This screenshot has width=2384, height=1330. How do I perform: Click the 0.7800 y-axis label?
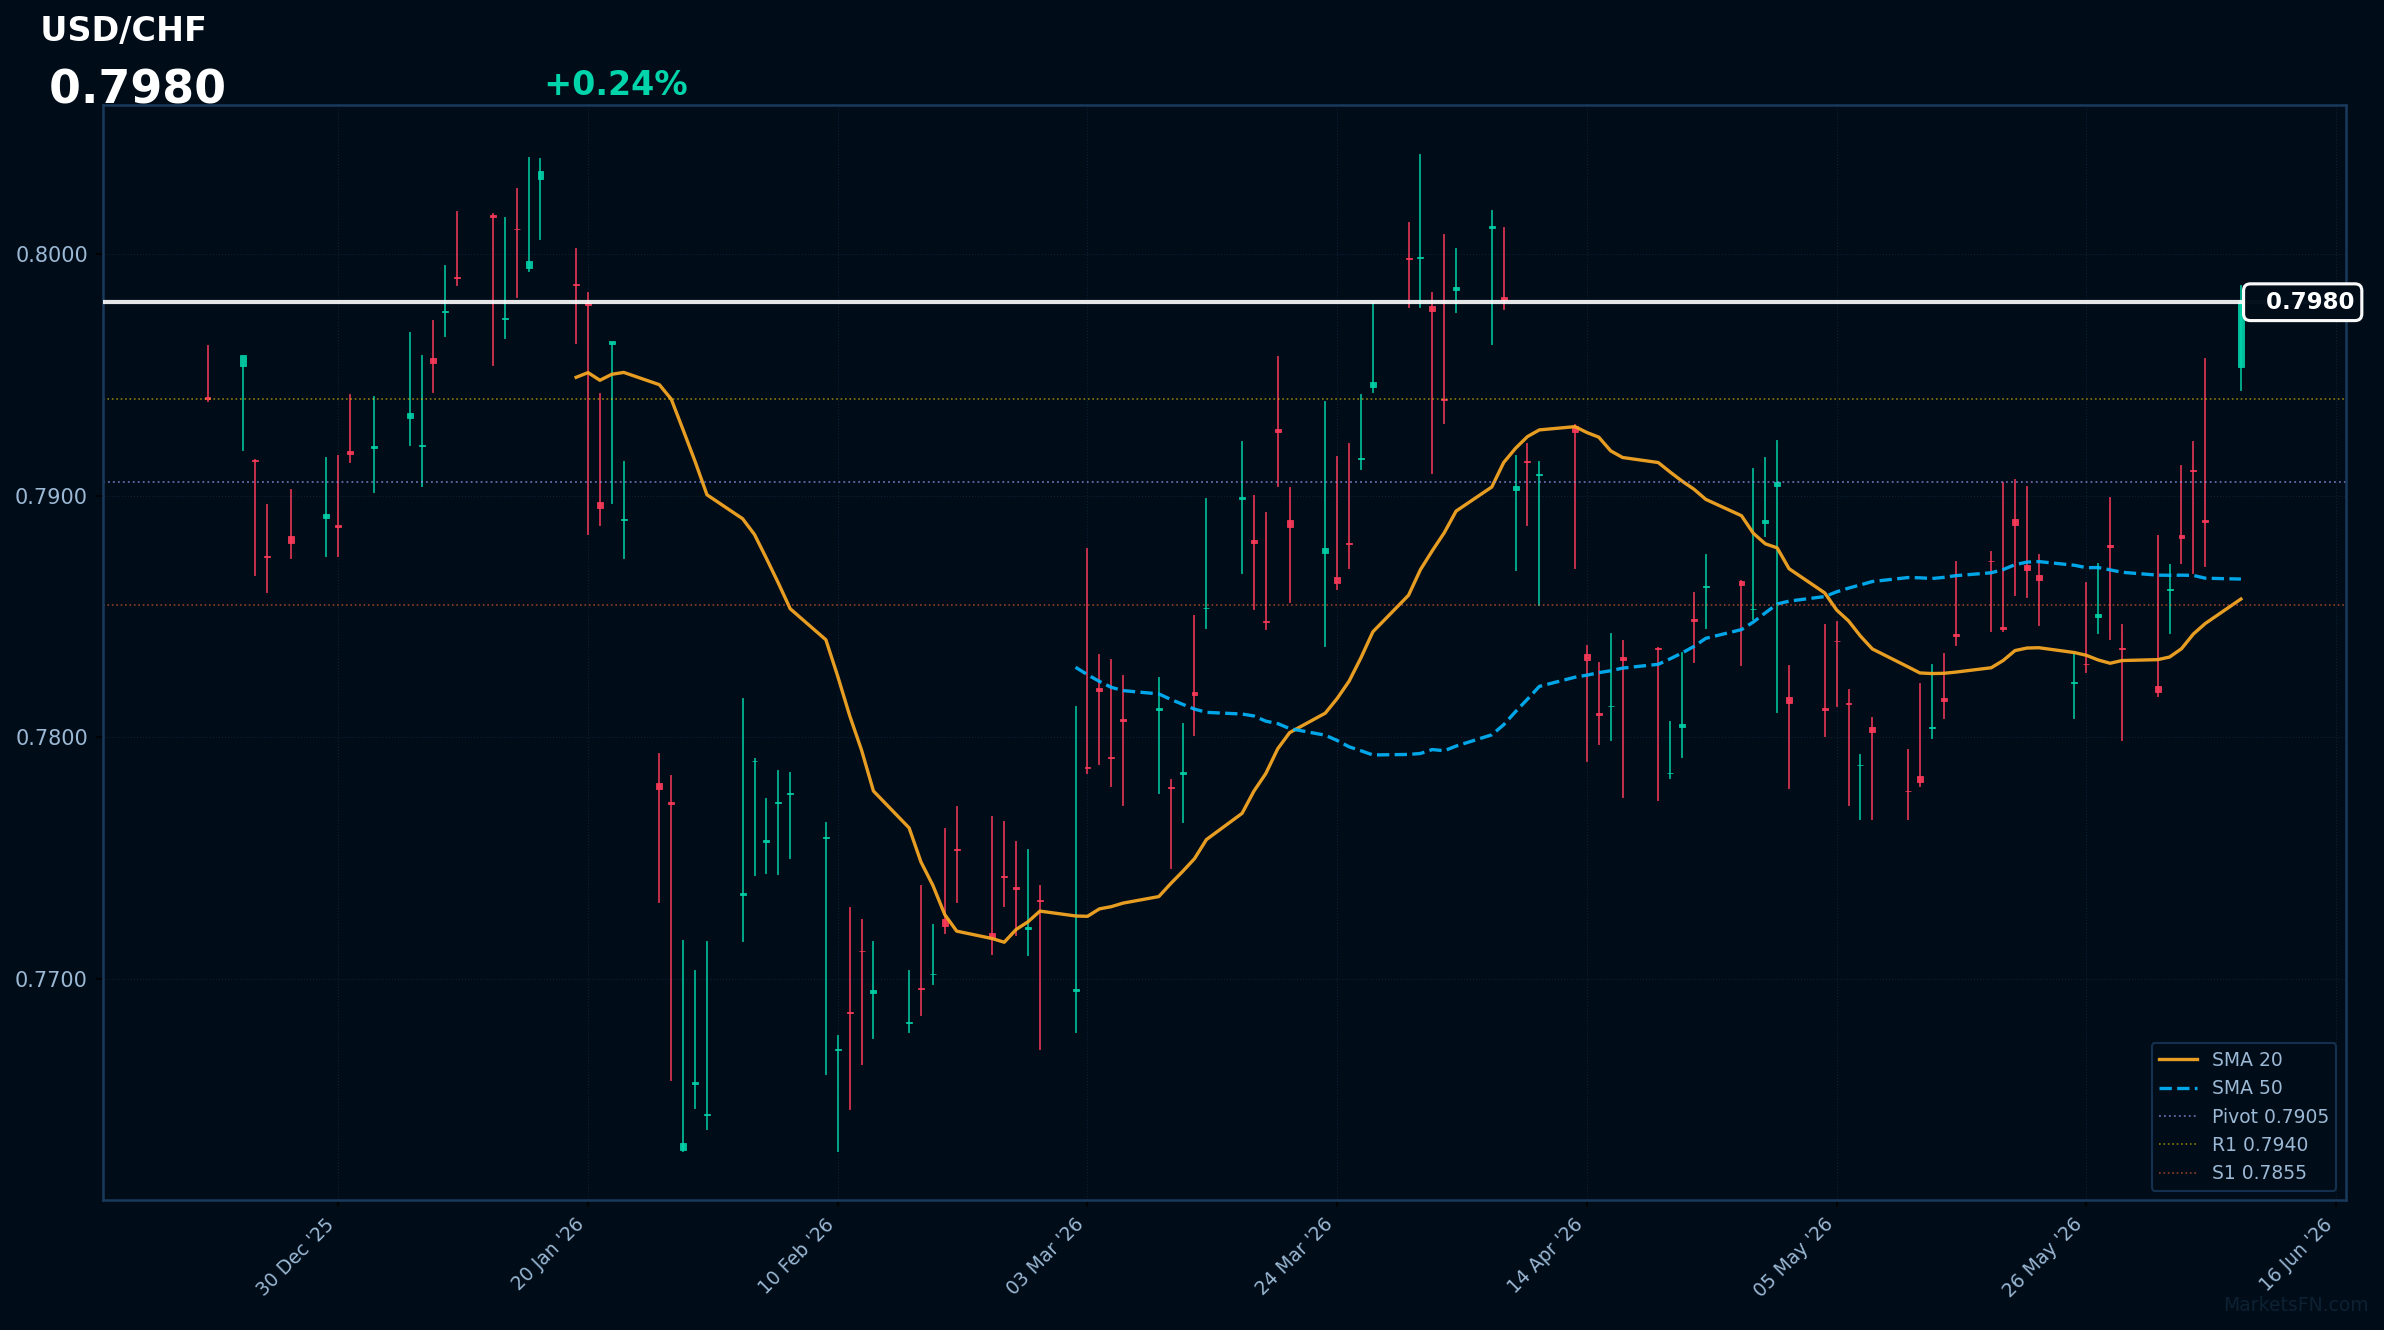[x=52, y=738]
